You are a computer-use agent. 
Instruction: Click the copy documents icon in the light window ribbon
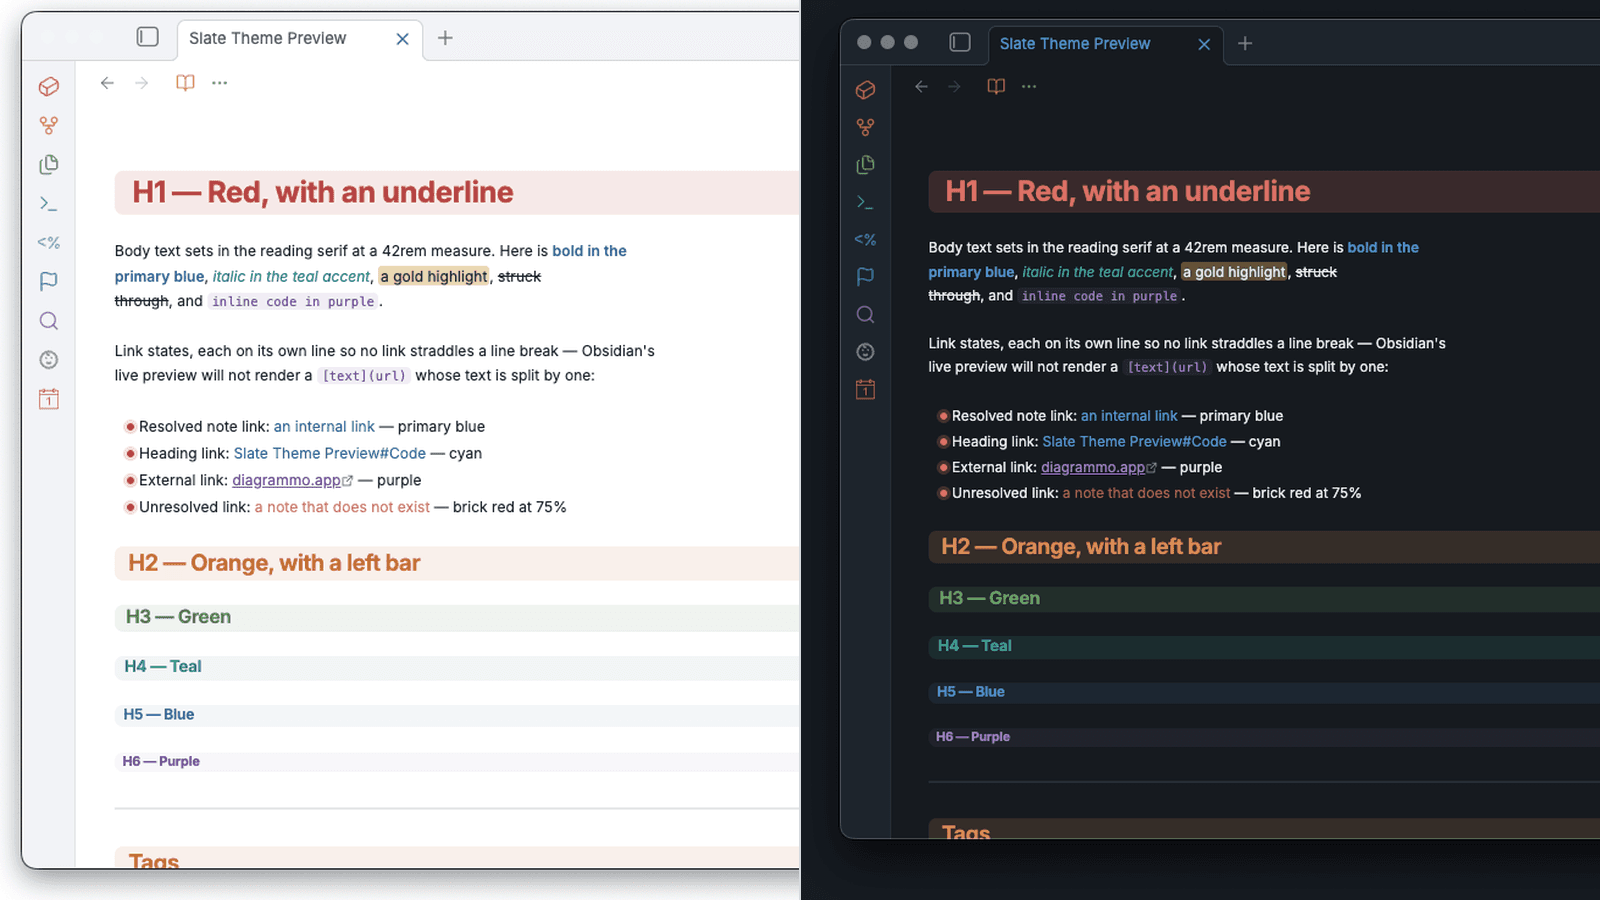[x=49, y=164]
